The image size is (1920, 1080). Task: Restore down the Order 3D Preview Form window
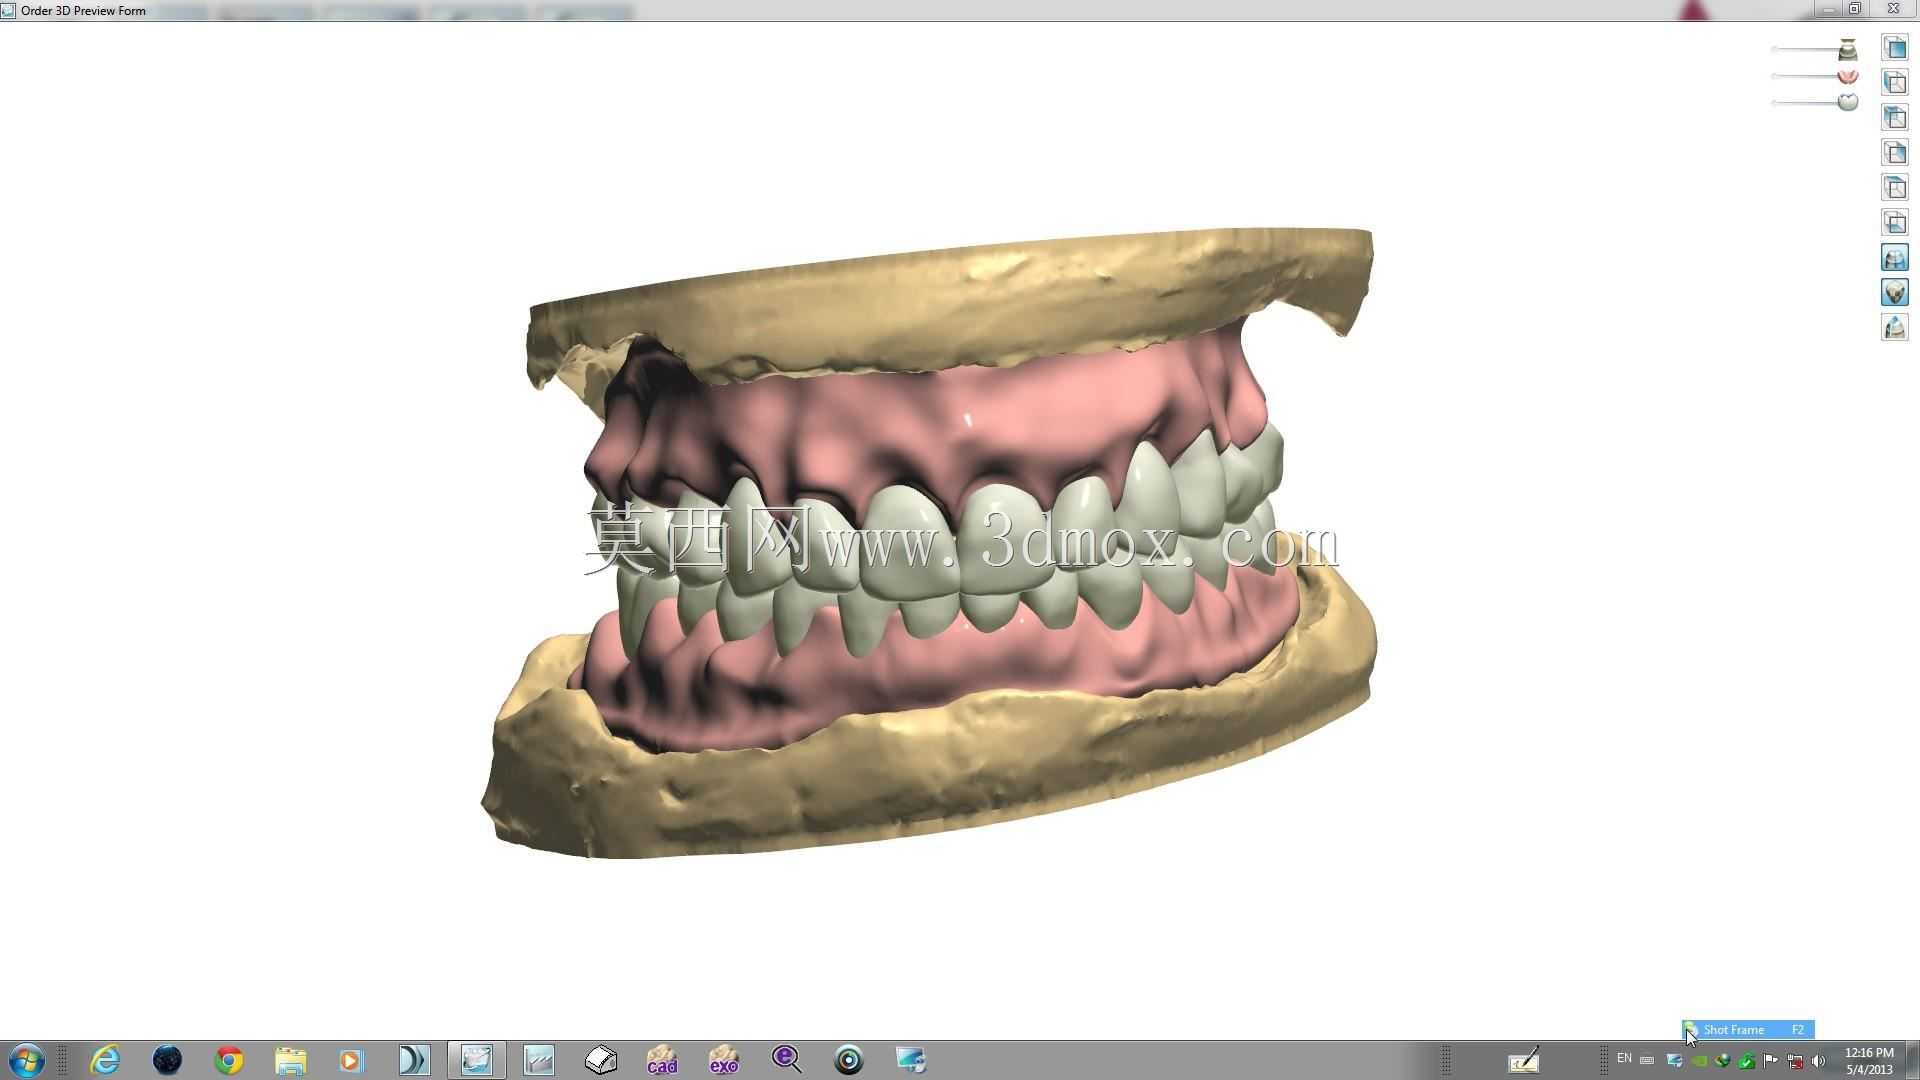[1855, 9]
